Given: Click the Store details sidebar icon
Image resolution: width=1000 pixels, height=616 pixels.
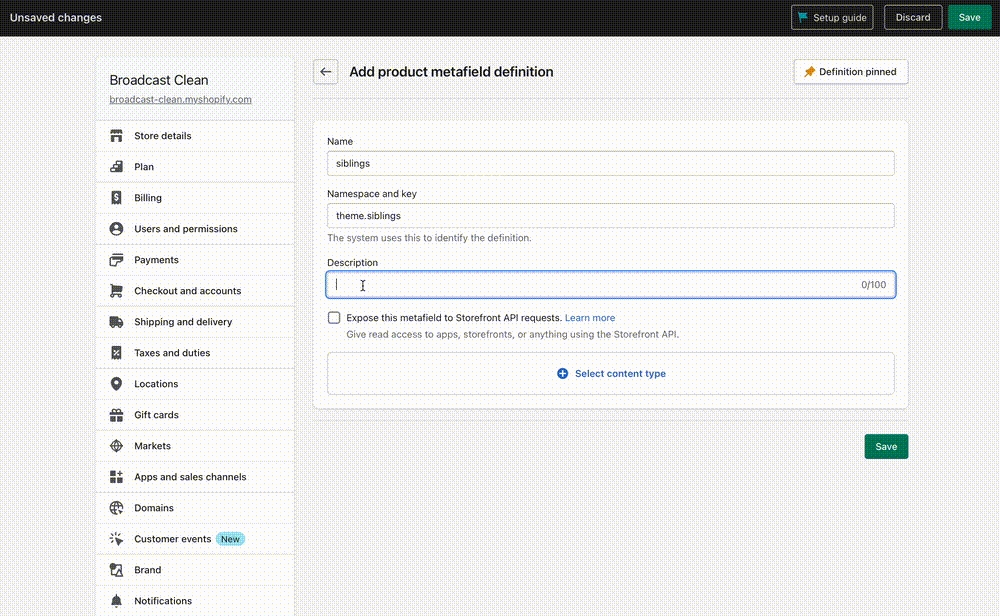Looking at the screenshot, I should pyautogui.click(x=116, y=136).
